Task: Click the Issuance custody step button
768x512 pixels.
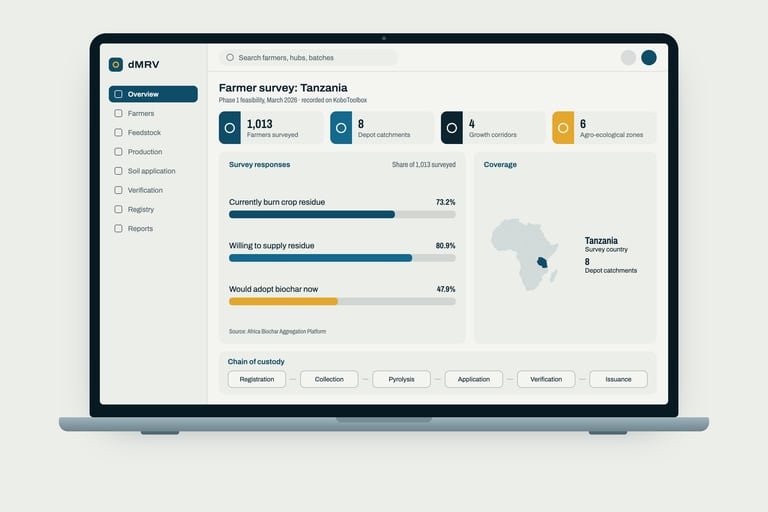Action: point(618,379)
